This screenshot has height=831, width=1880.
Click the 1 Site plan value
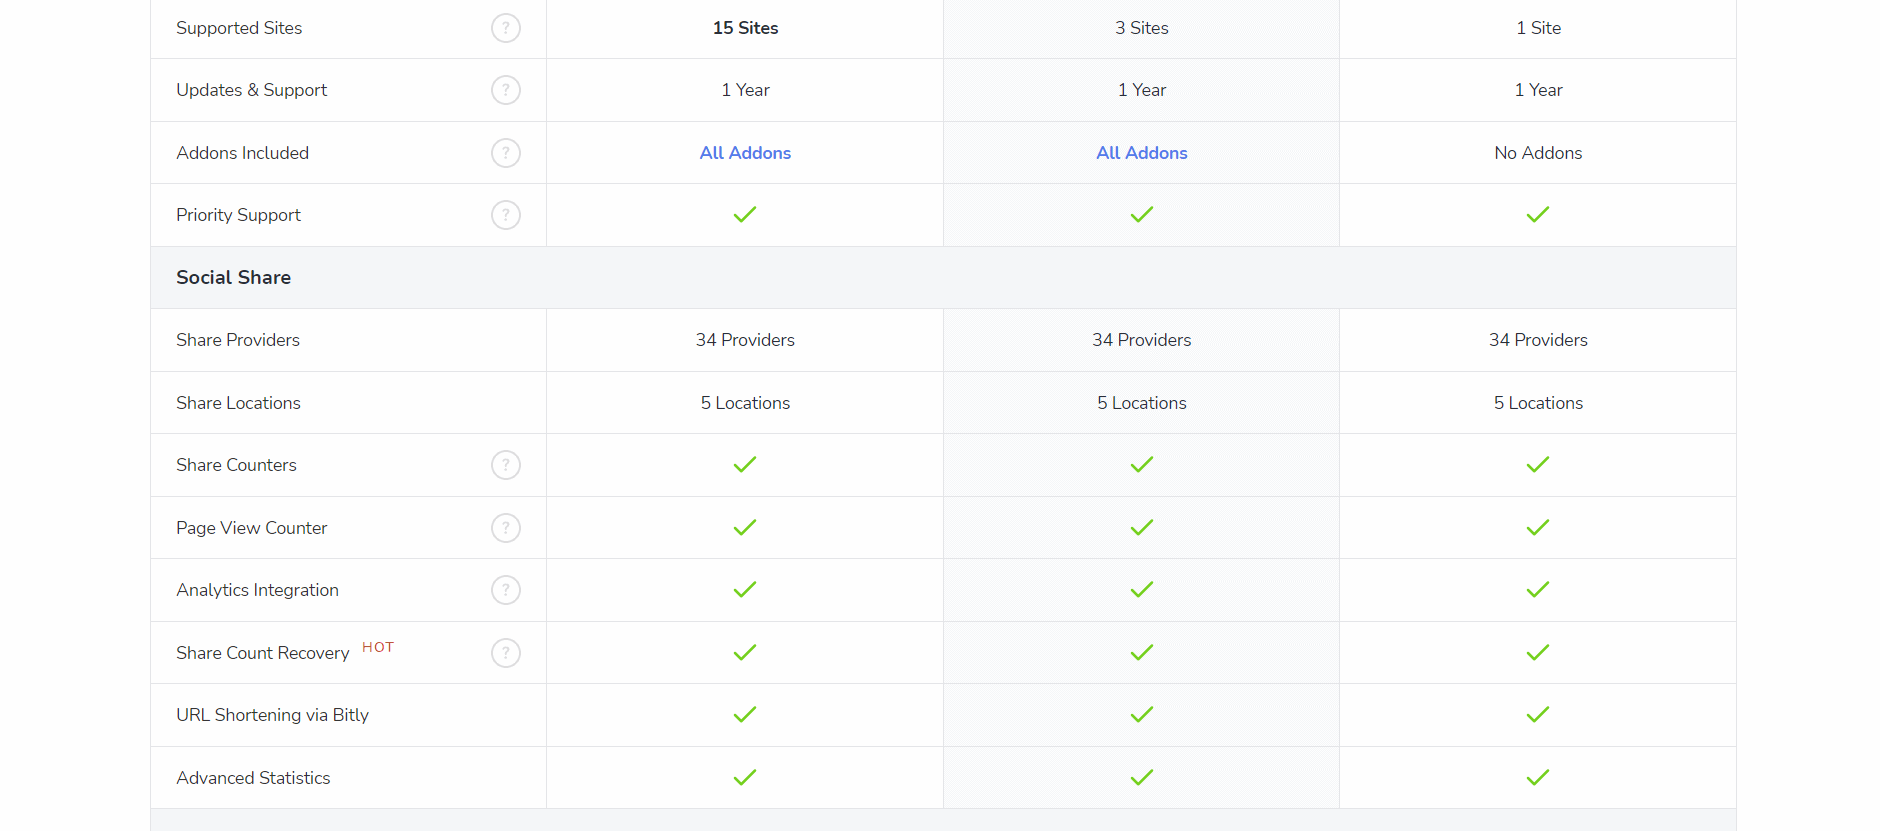1538,28
